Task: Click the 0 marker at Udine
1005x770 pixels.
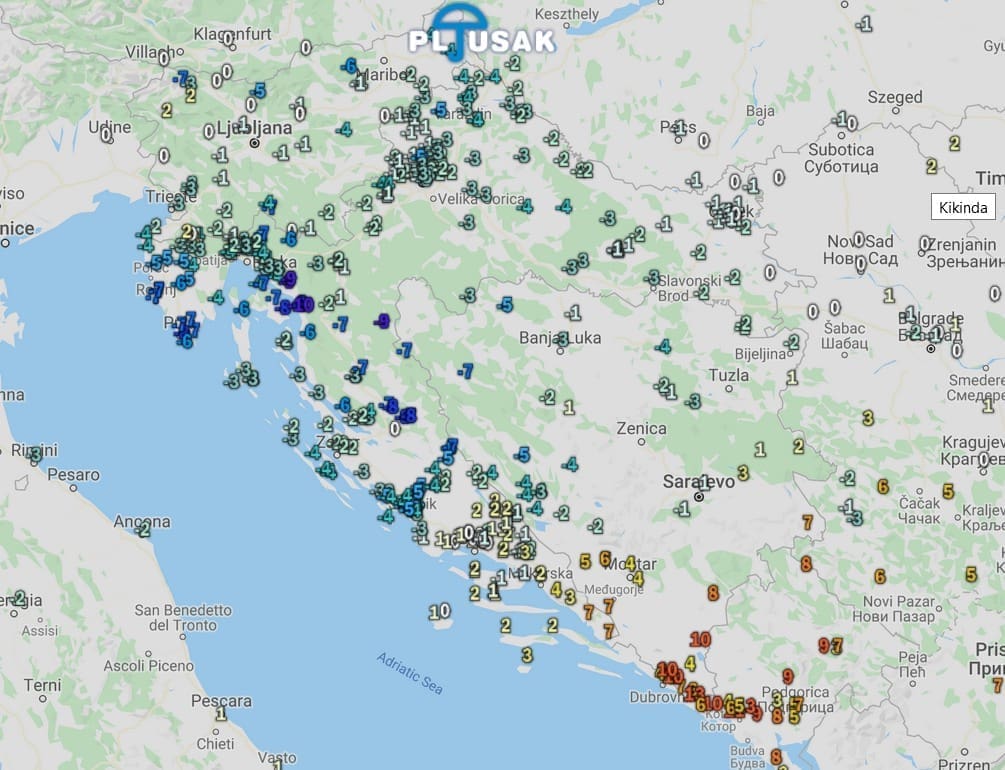Action: click(106, 136)
